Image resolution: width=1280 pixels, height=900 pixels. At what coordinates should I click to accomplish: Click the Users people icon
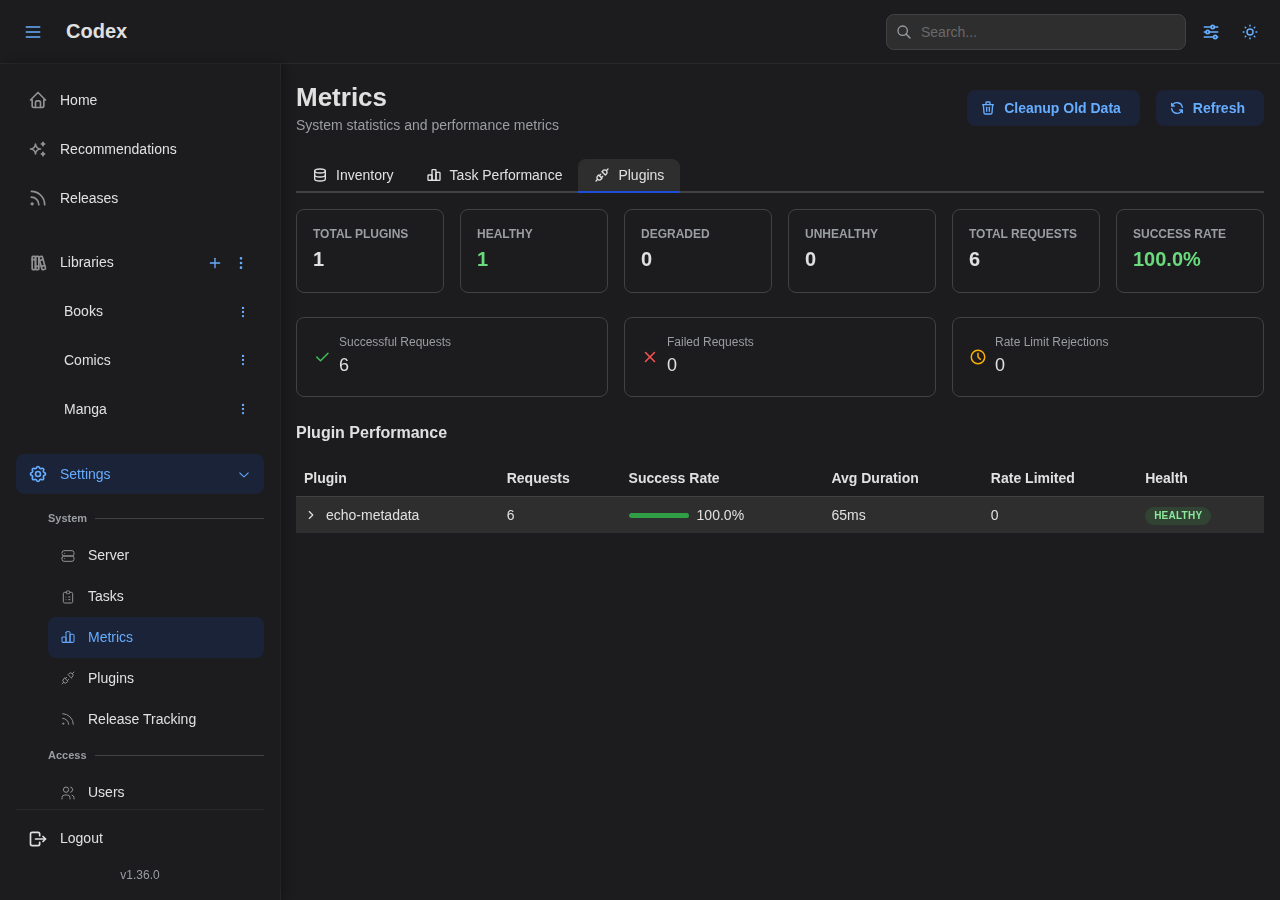[x=68, y=793]
